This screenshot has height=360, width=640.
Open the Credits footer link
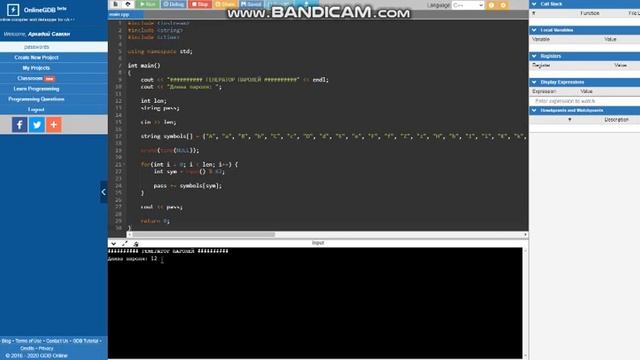27,348
